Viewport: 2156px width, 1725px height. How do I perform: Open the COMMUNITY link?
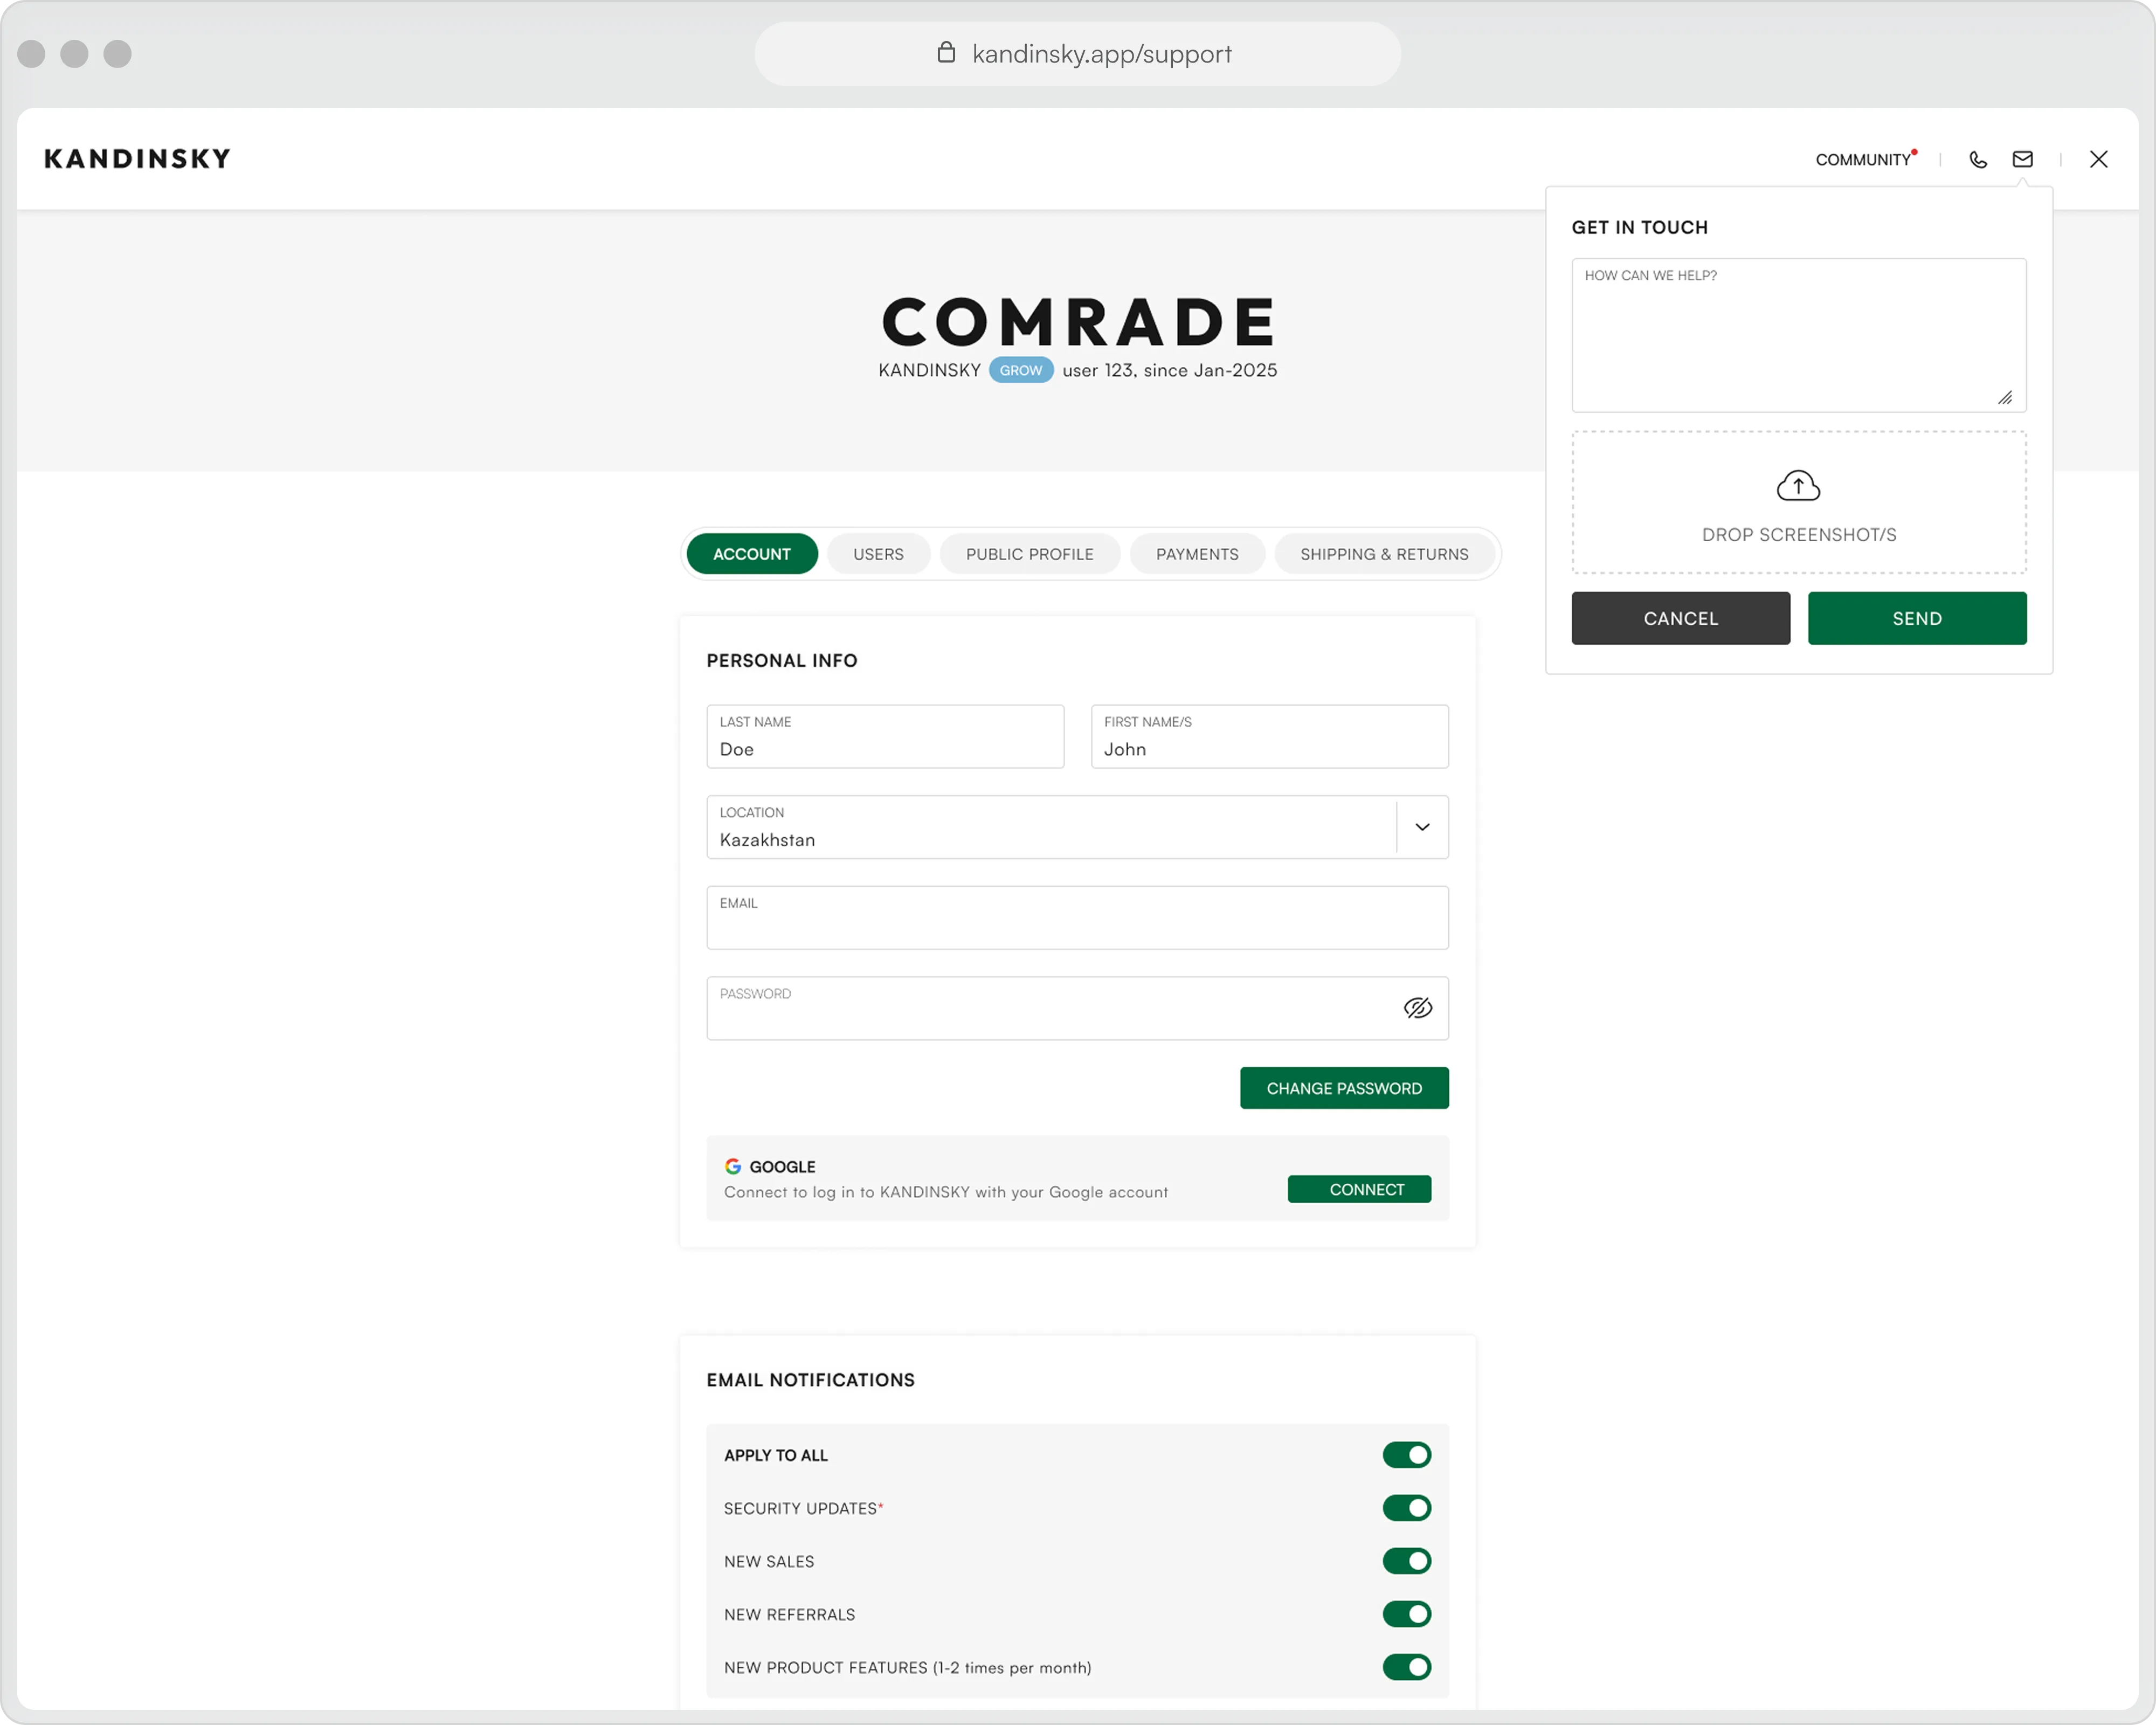point(1865,159)
